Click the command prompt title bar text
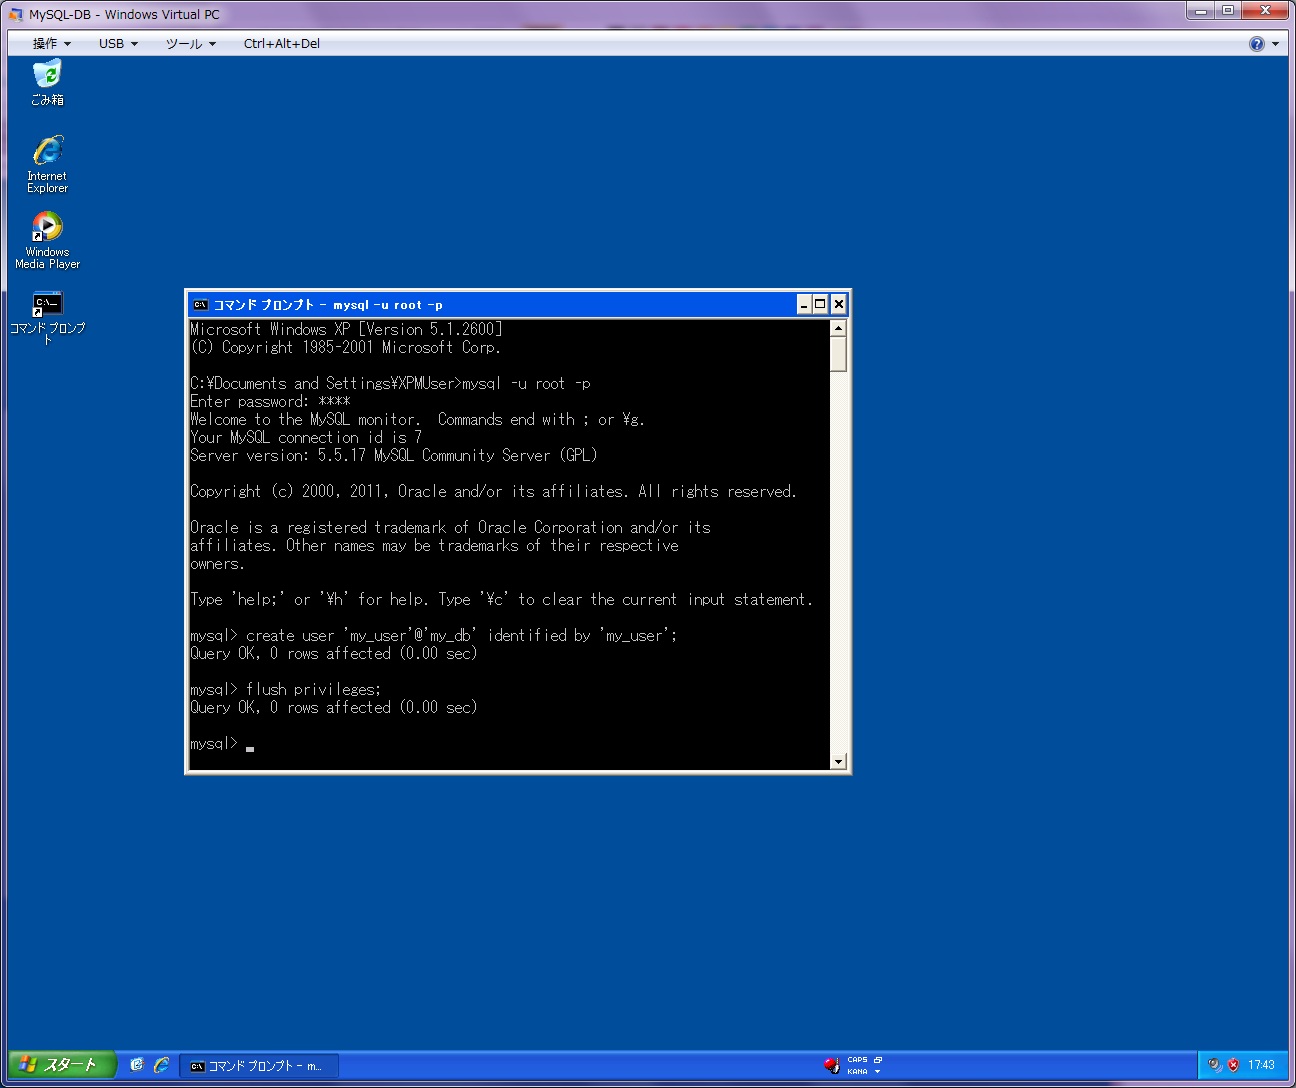 pyautogui.click(x=328, y=305)
